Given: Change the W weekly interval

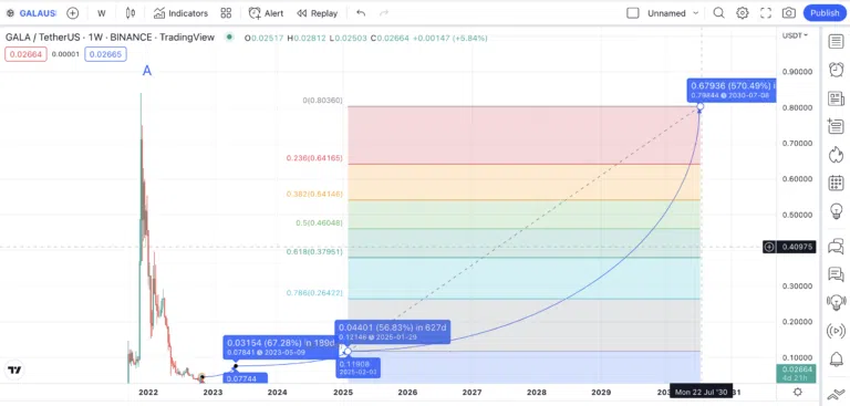Looking at the screenshot, I should tap(101, 13).
